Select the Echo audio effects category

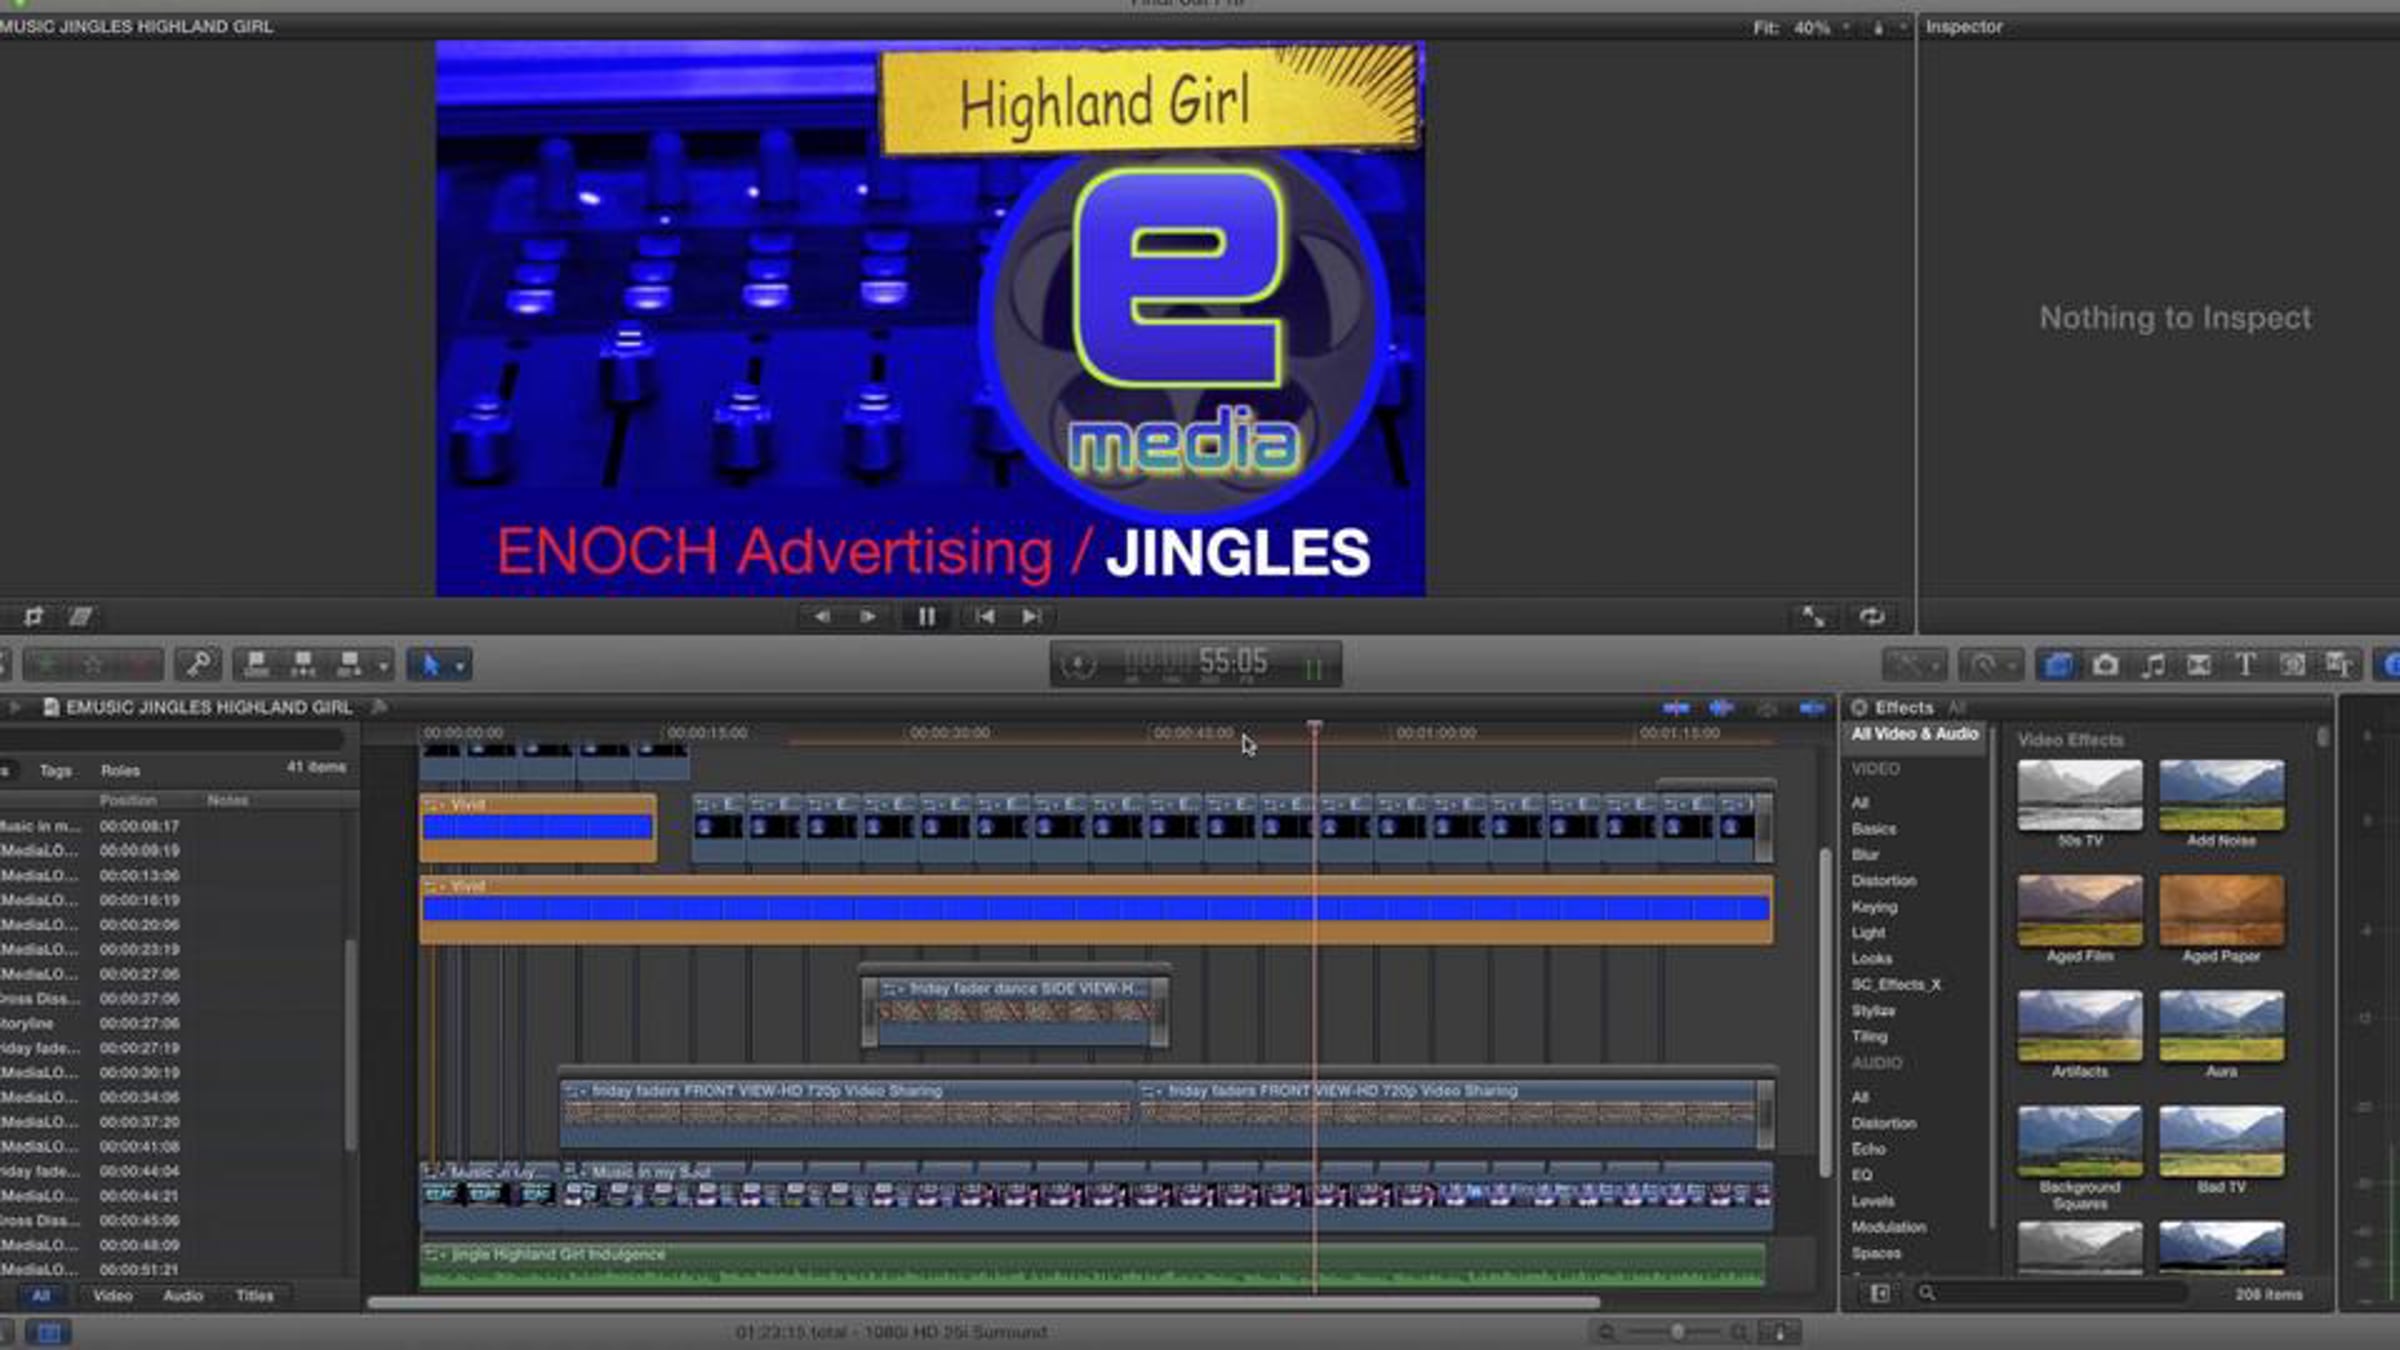tap(1867, 1149)
